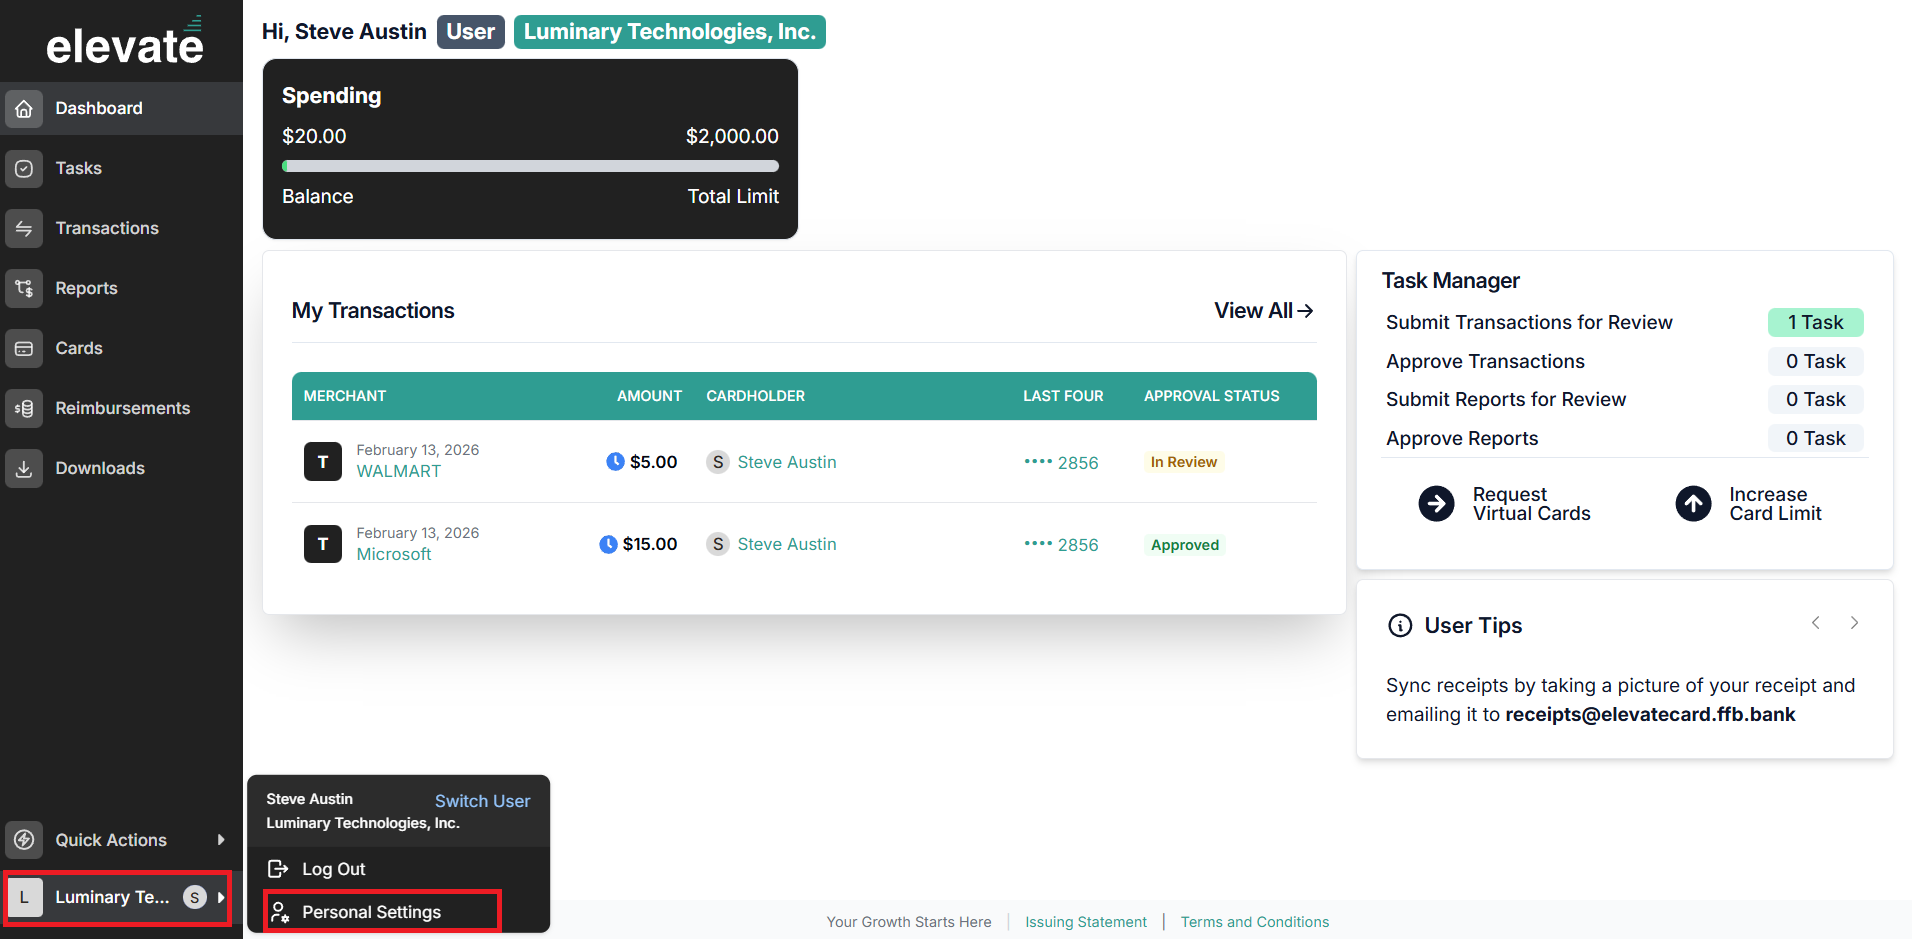Click the Switch User link
1912x939 pixels.
(482, 801)
